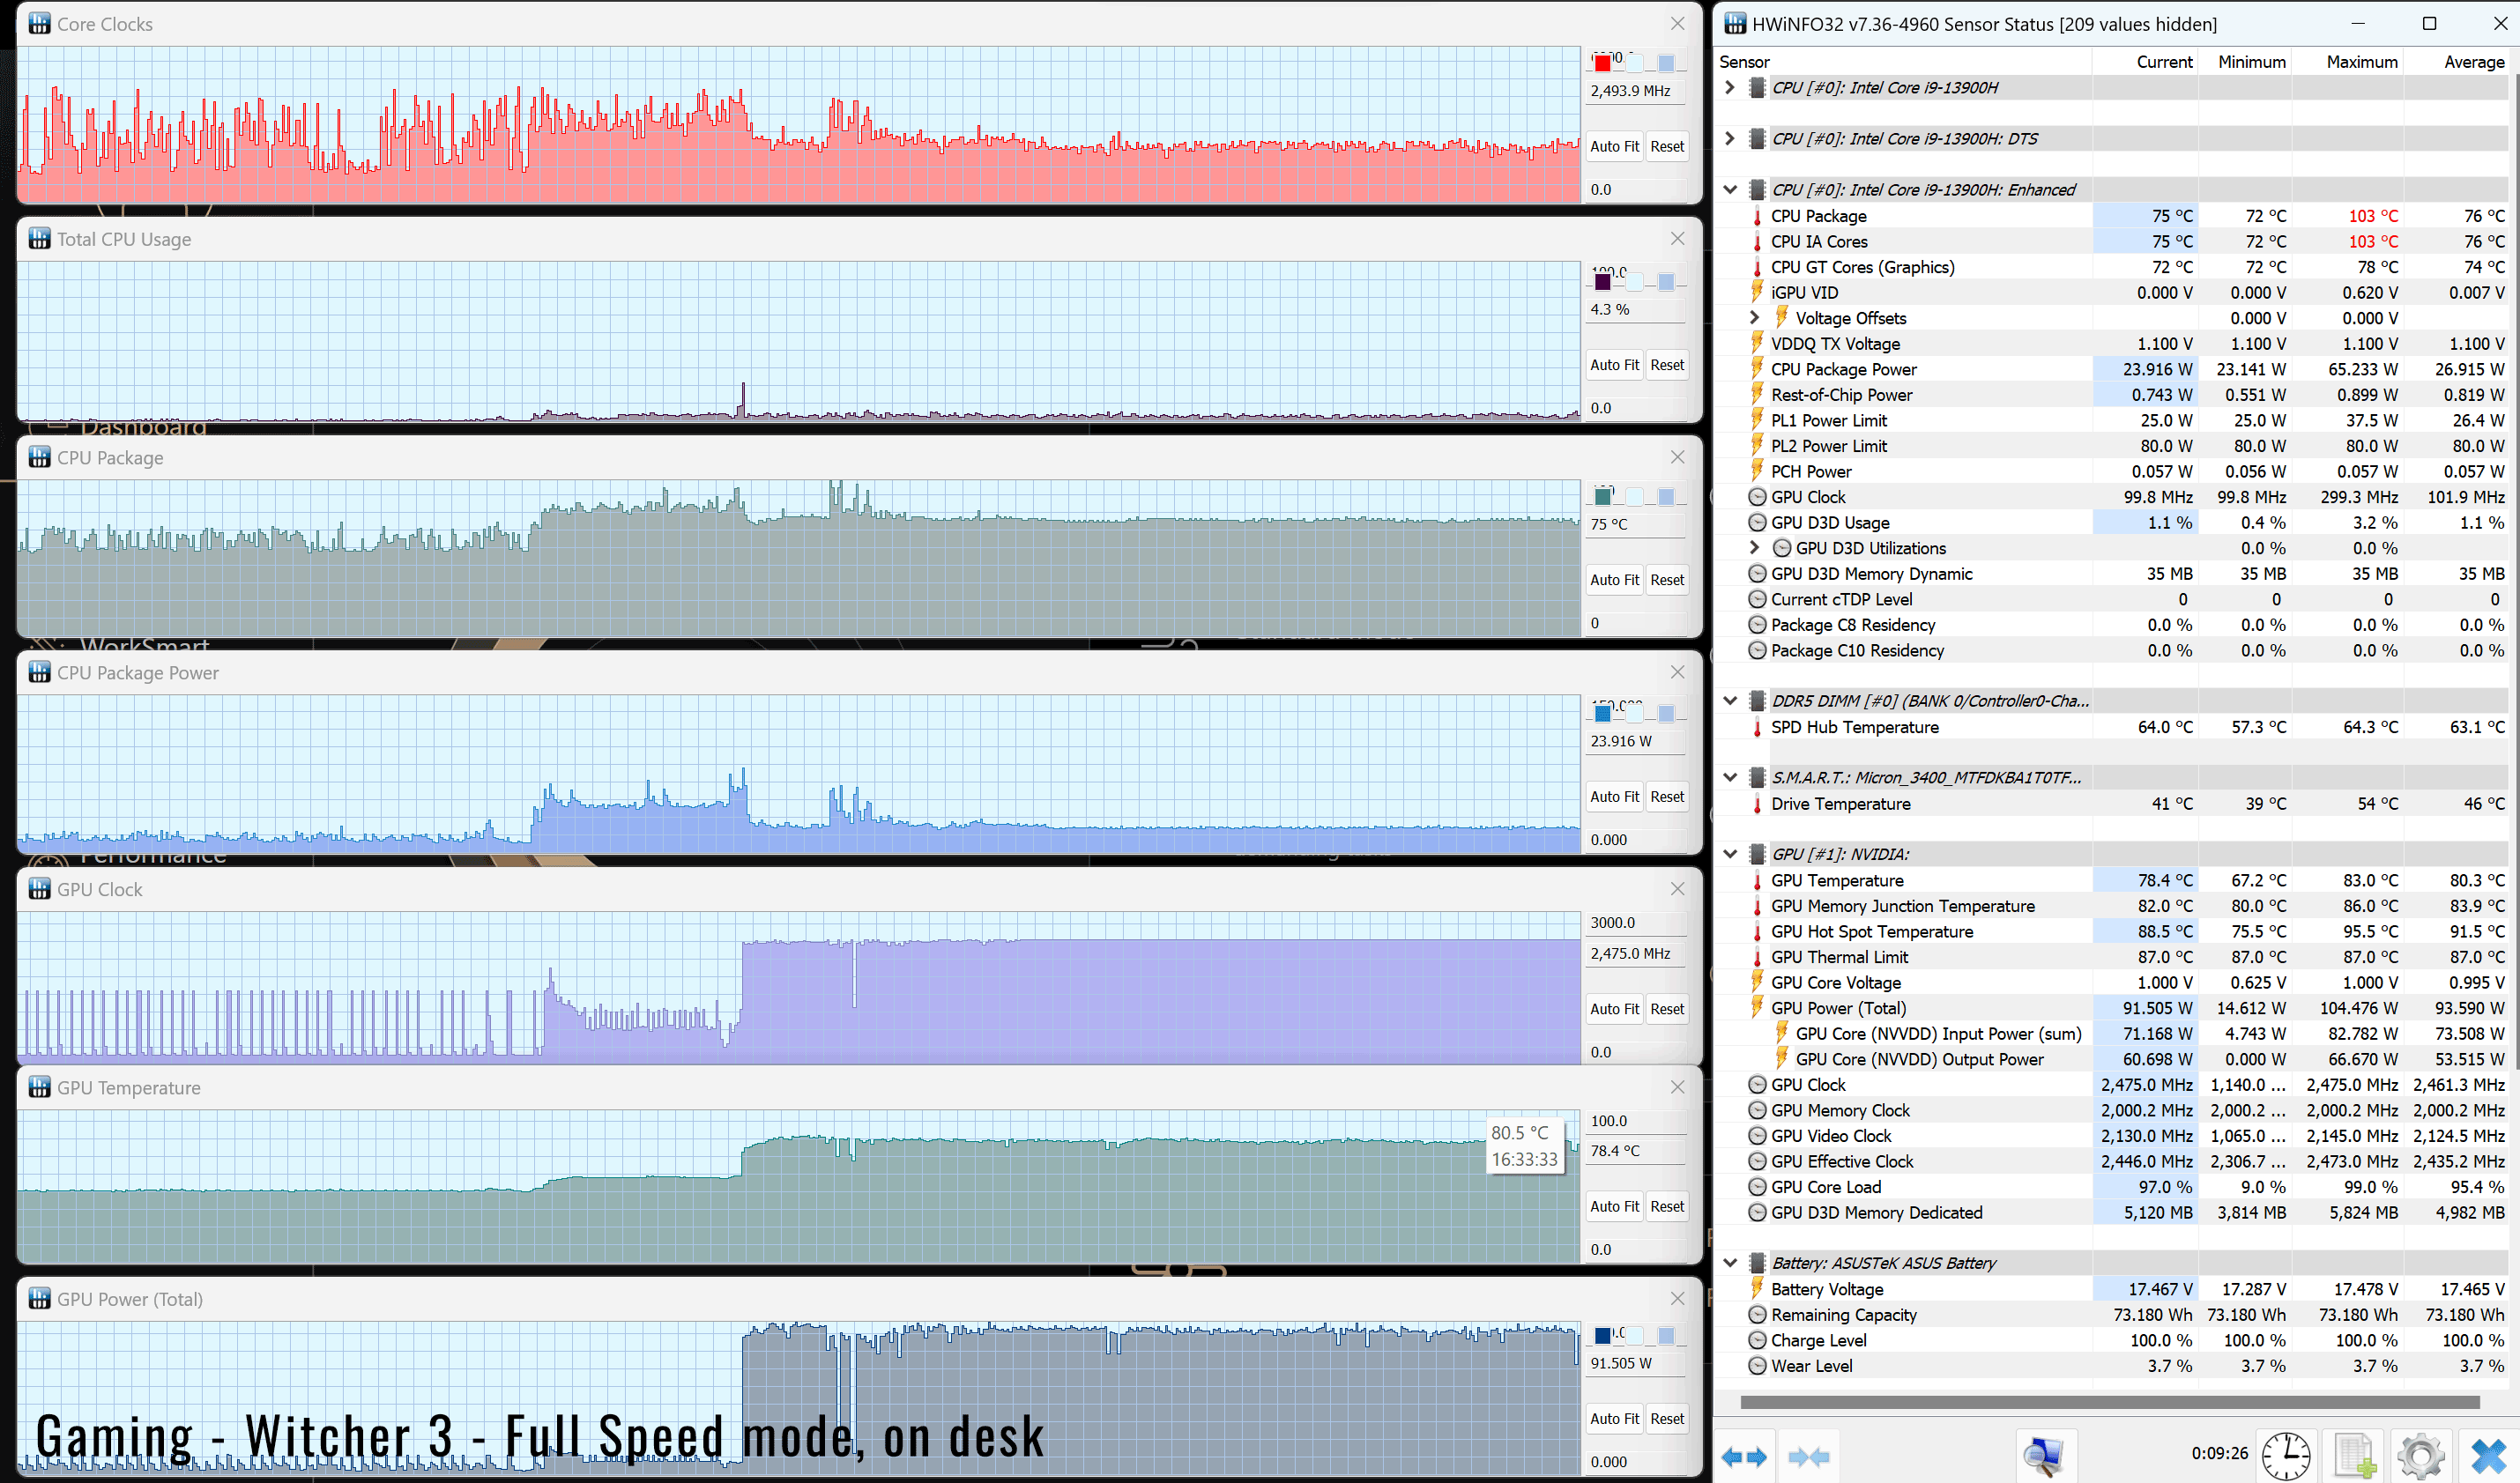
Task: Click lightning icon beside CPU Package Power
Action: pyautogui.click(x=1757, y=369)
